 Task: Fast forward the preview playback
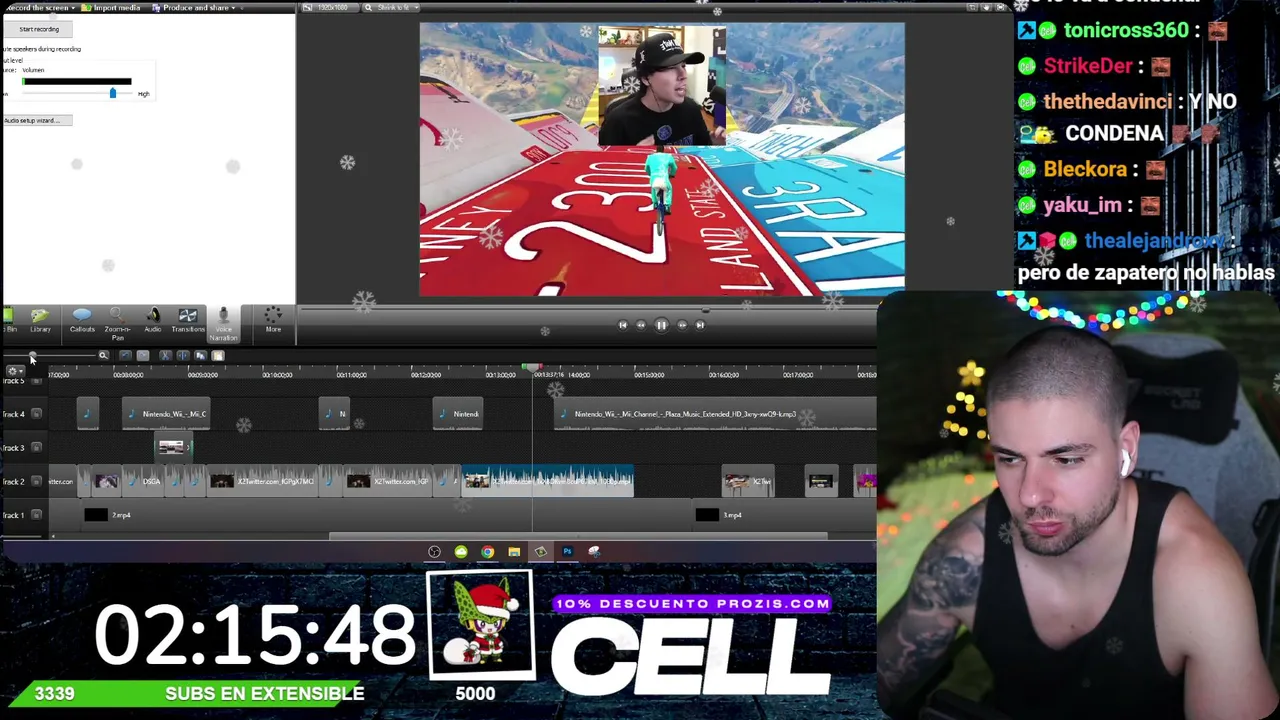point(682,325)
